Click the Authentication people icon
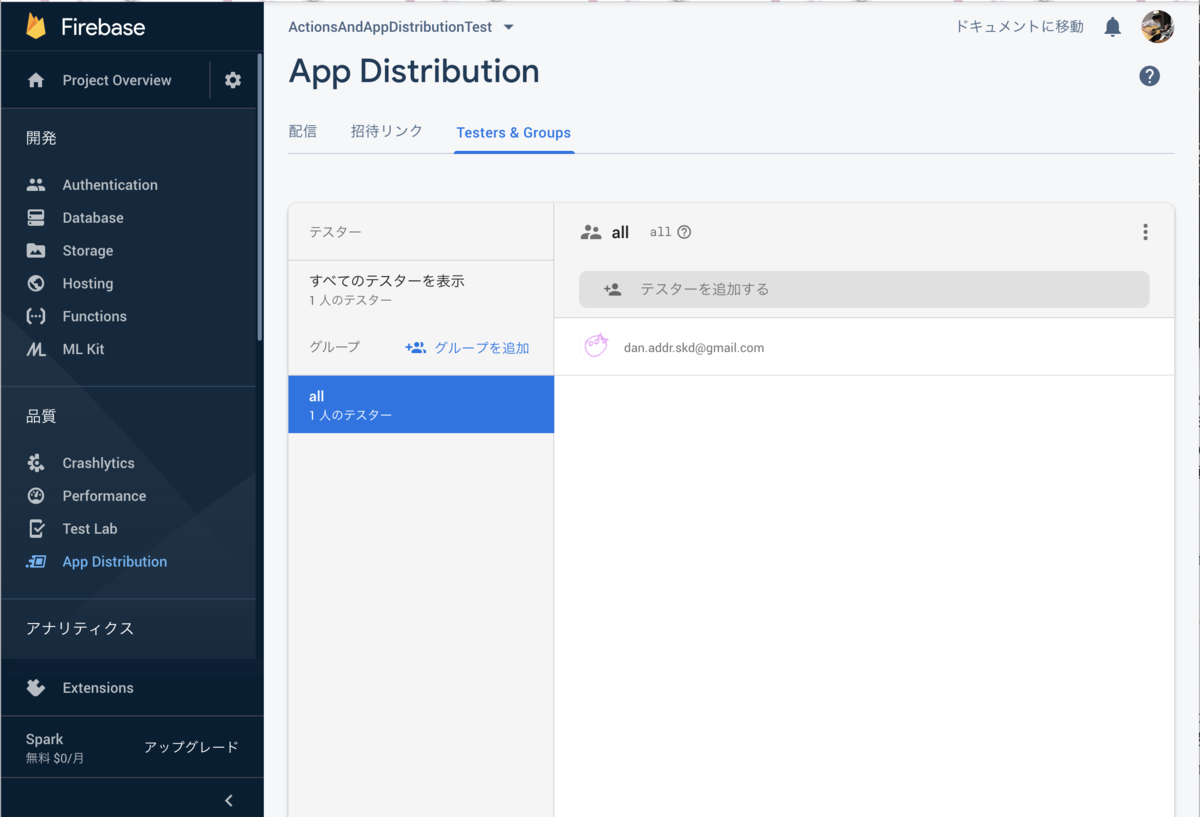Screen dimensions: 1200x817 point(36,185)
